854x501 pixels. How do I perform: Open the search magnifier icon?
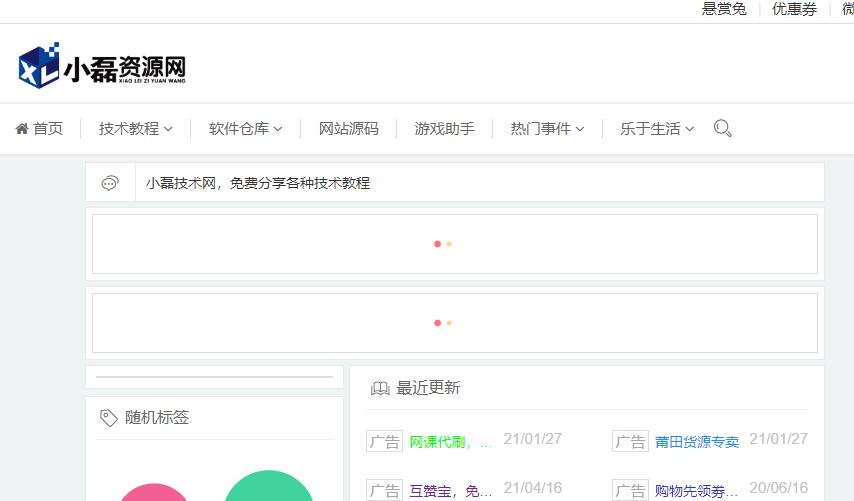(x=722, y=129)
